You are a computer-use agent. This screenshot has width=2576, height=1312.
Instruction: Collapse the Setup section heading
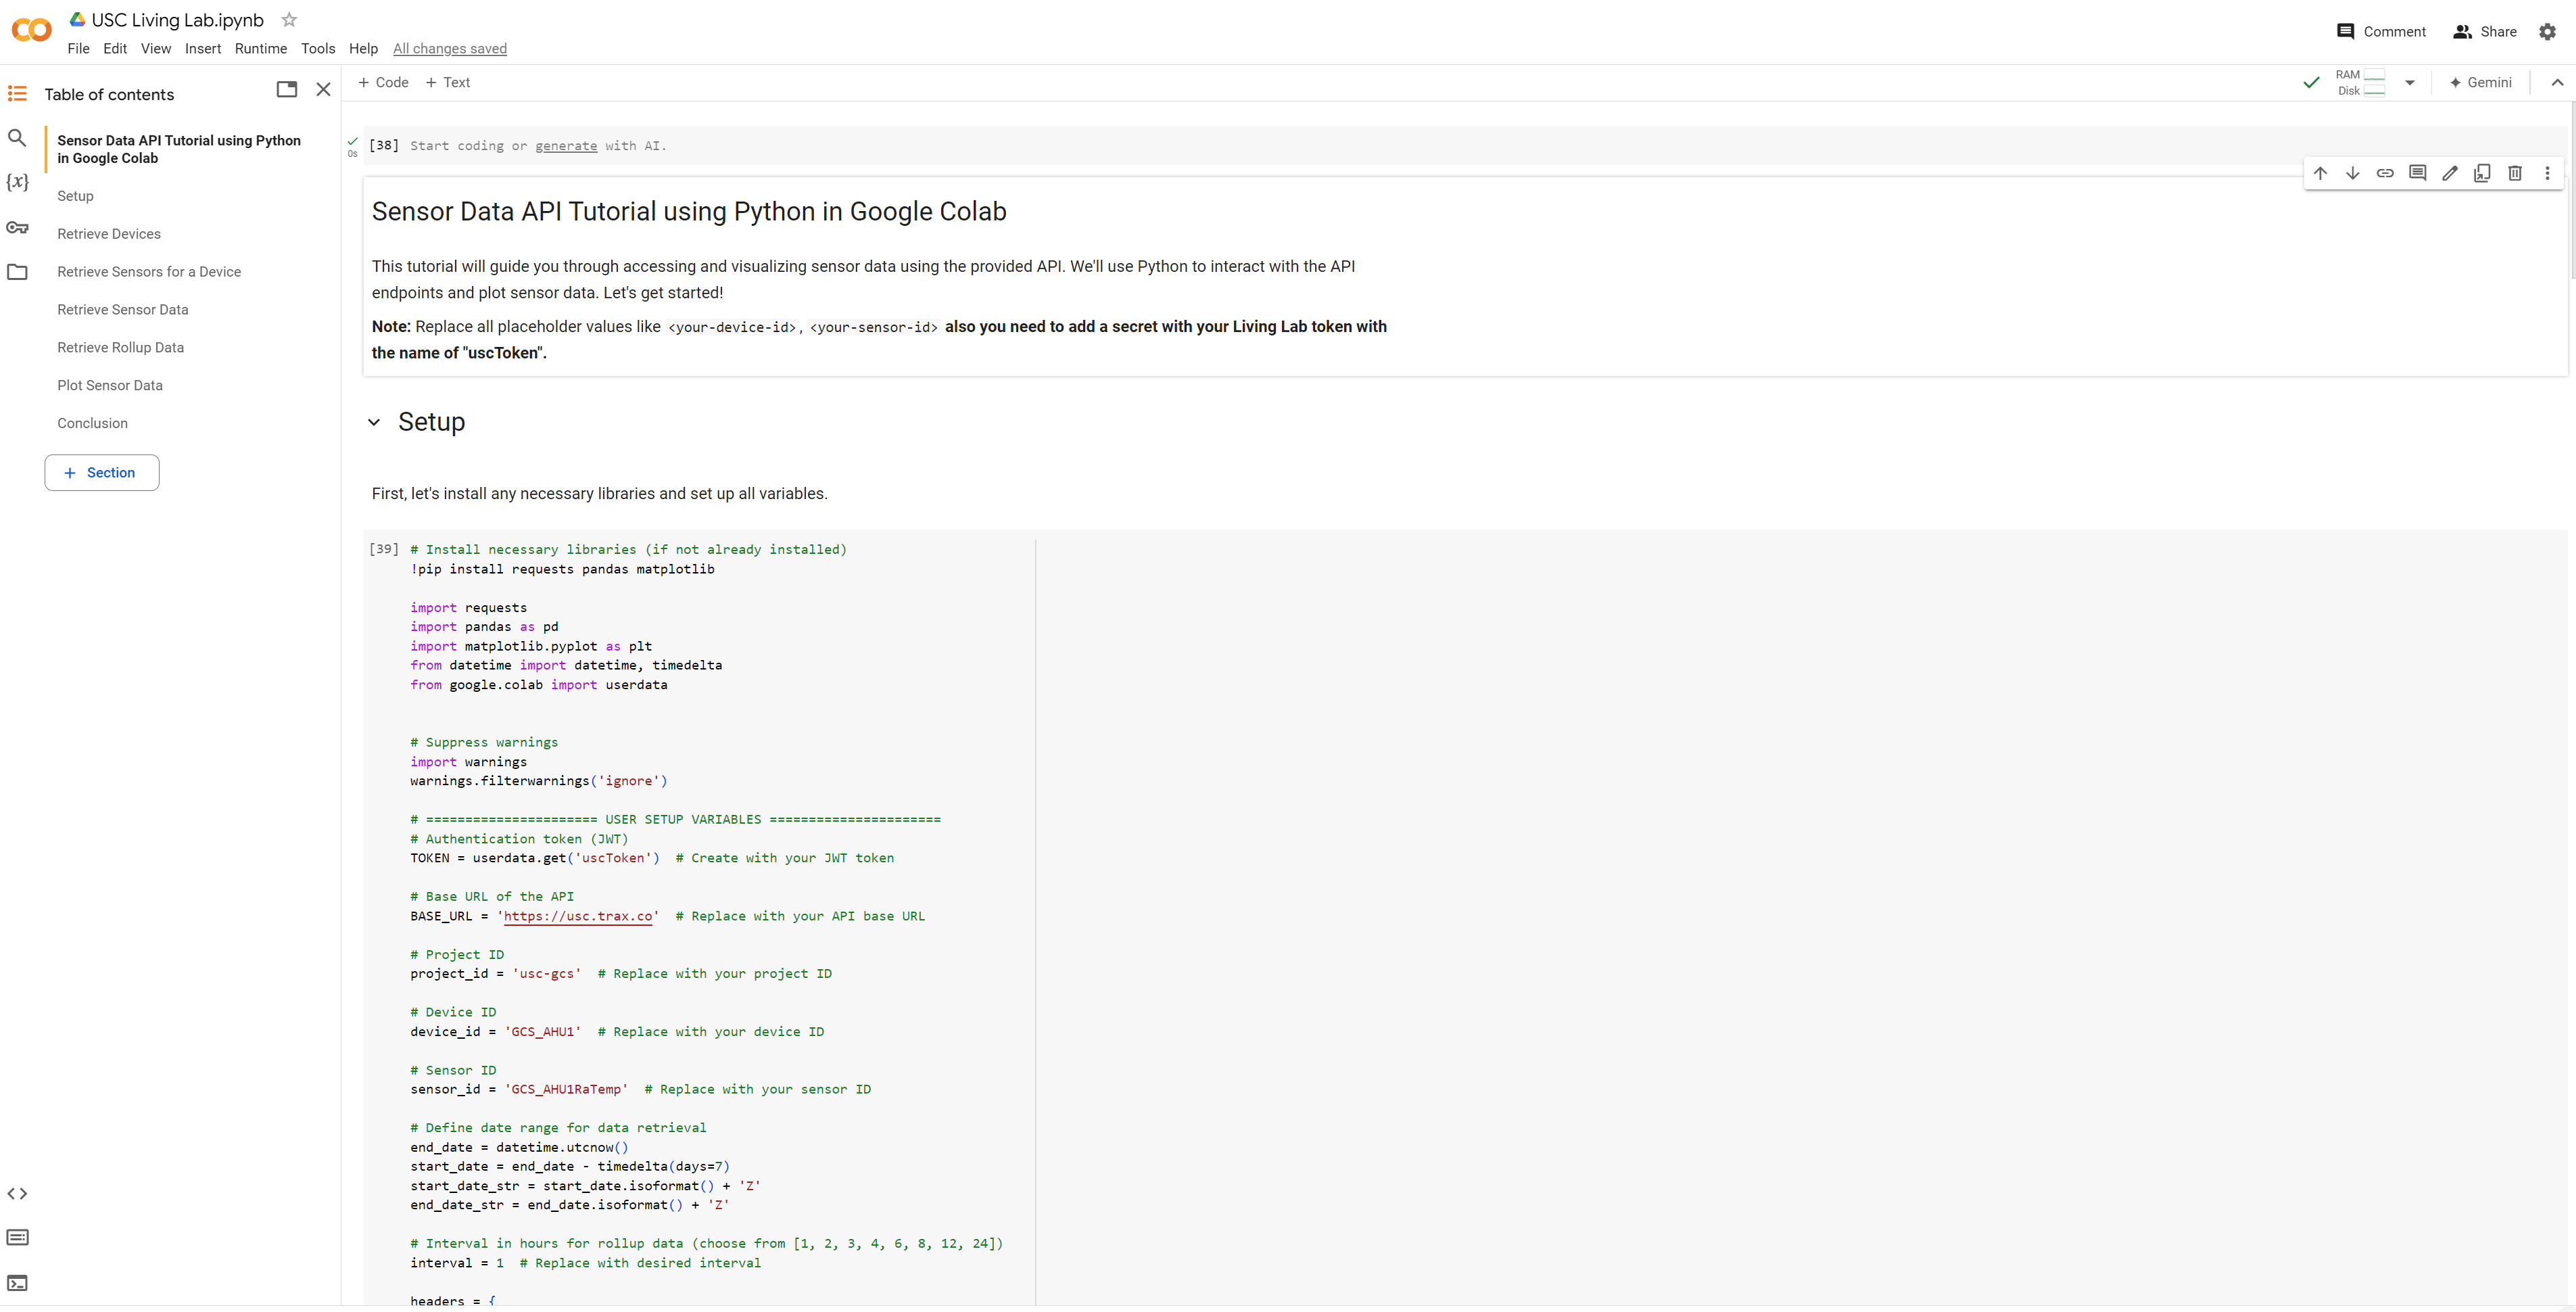tap(374, 421)
